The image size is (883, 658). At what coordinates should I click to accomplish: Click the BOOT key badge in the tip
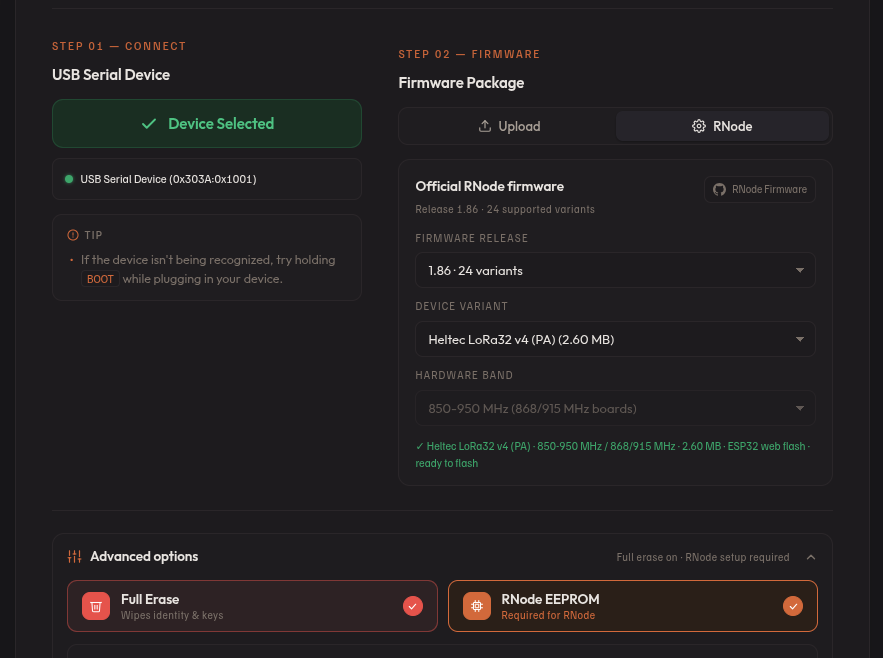pyautogui.click(x=100, y=279)
